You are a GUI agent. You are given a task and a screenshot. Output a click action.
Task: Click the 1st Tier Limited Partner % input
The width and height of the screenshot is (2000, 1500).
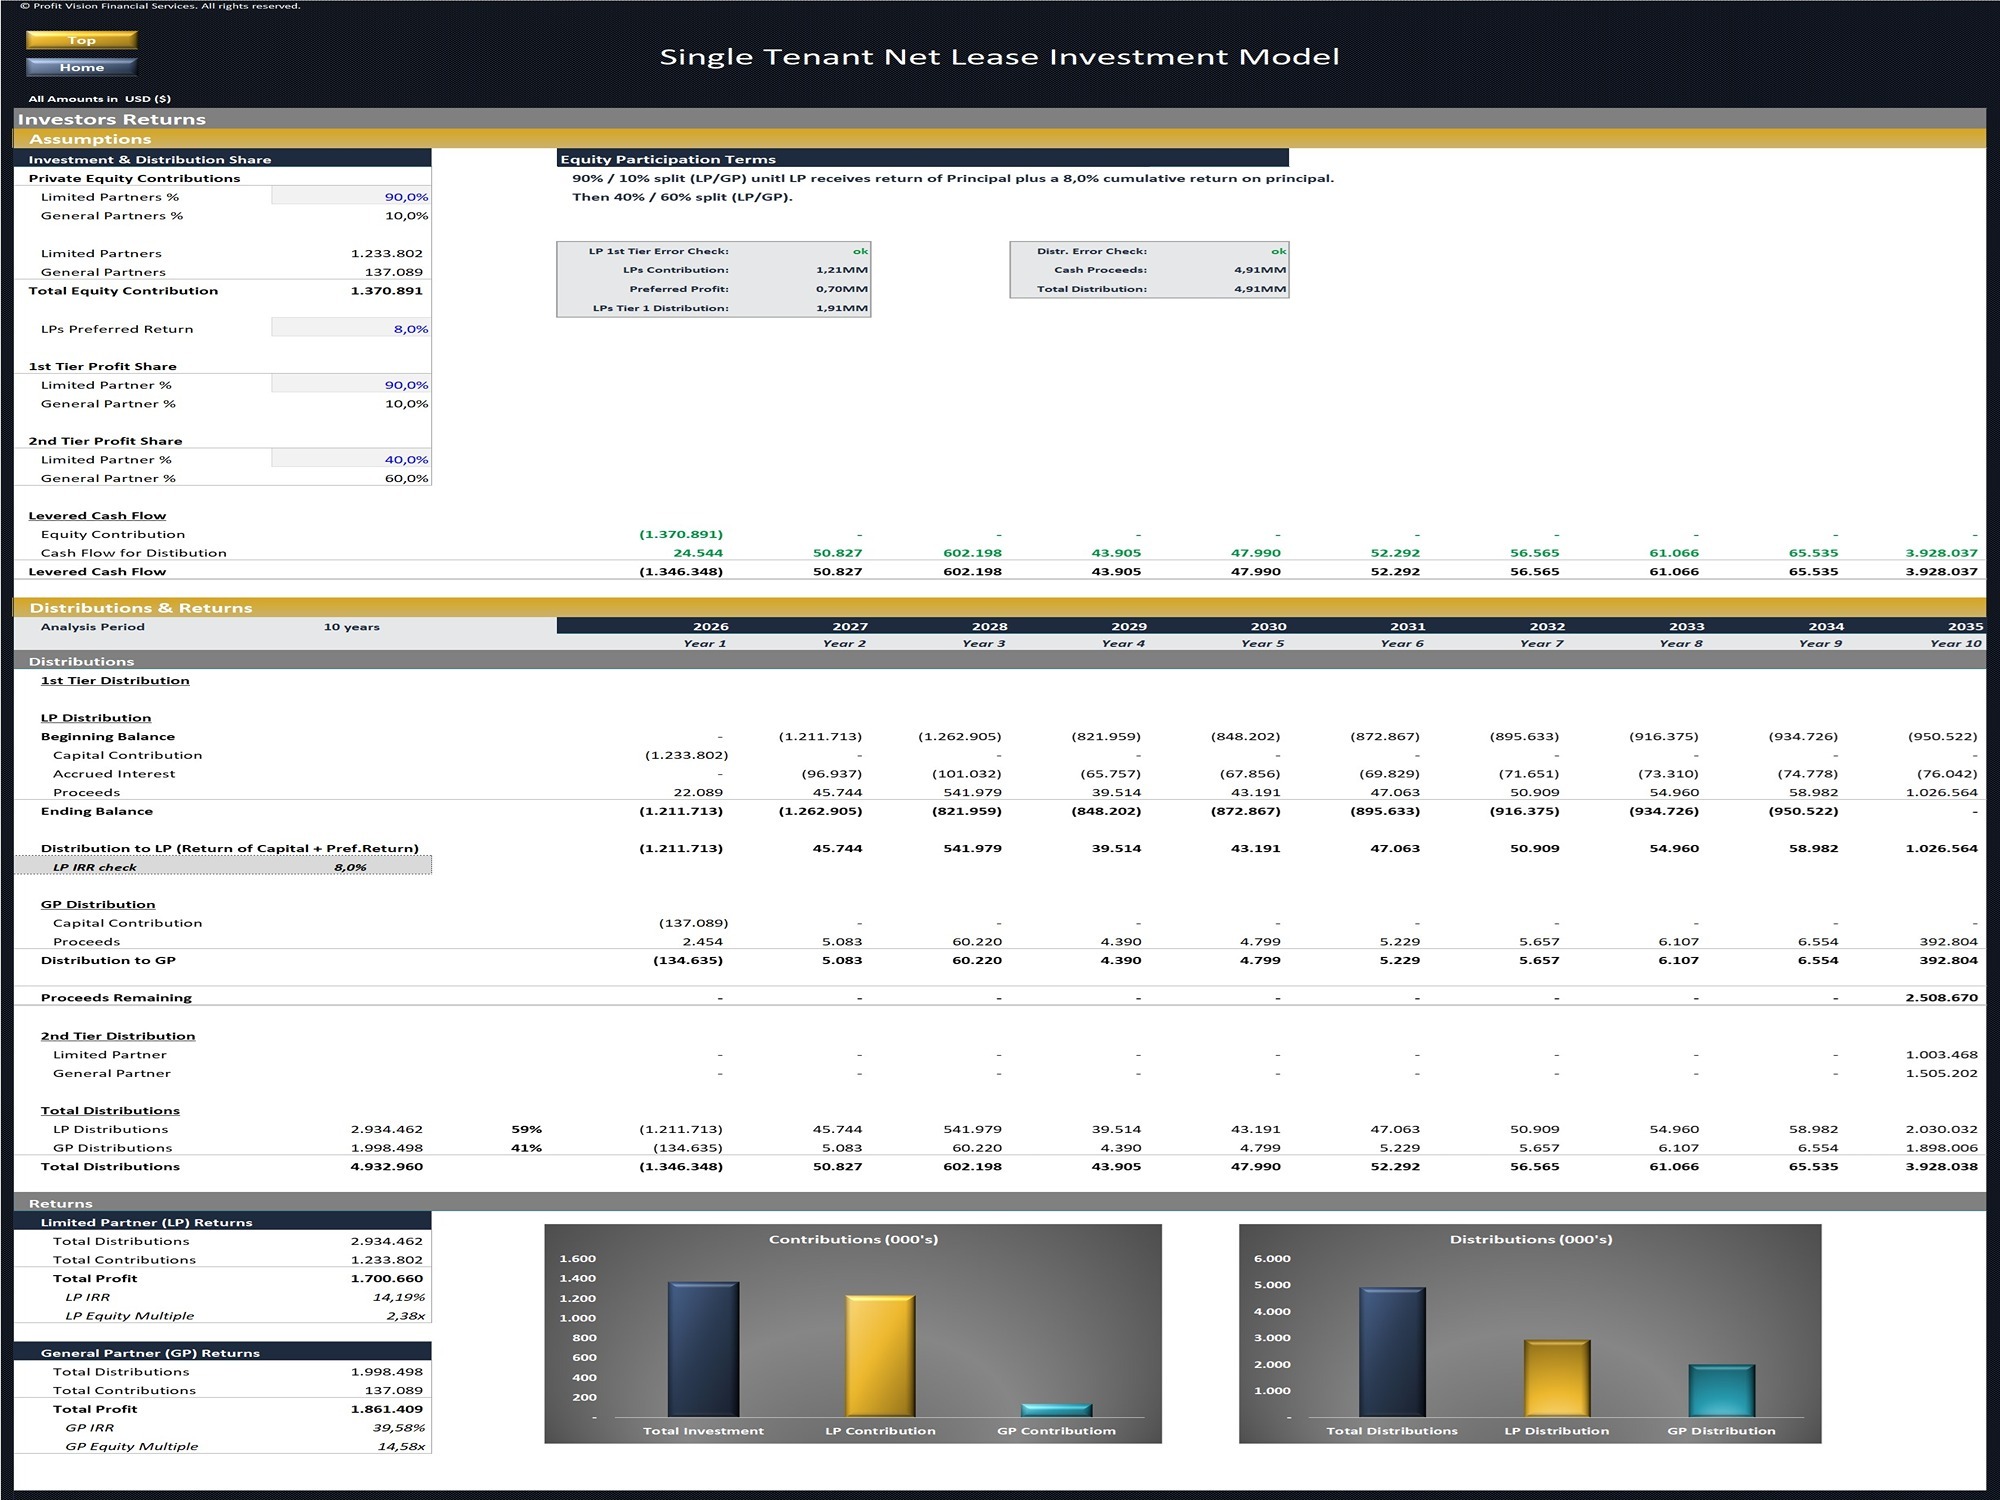pos(350,384)
